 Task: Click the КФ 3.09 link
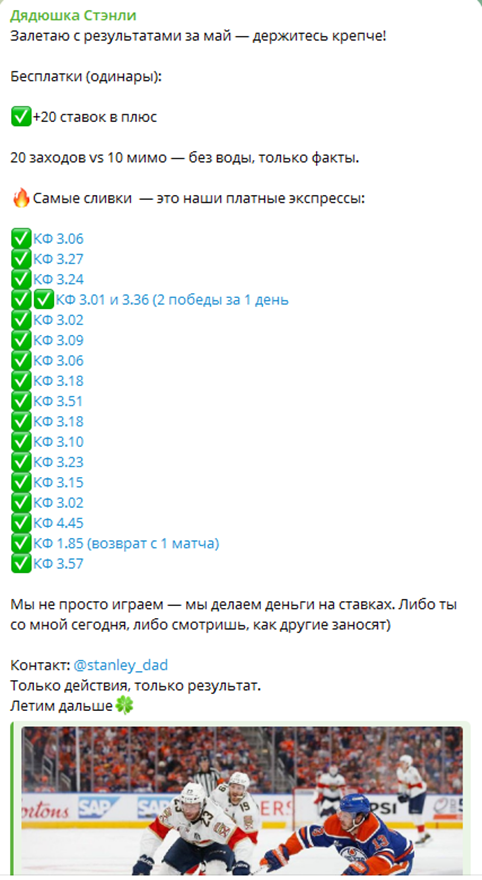[58, 340]
